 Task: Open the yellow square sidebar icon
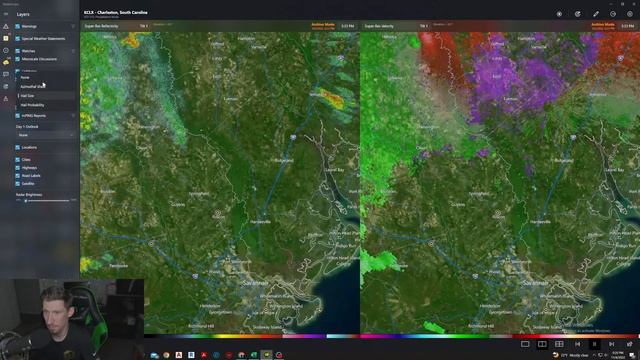[6, 38]
